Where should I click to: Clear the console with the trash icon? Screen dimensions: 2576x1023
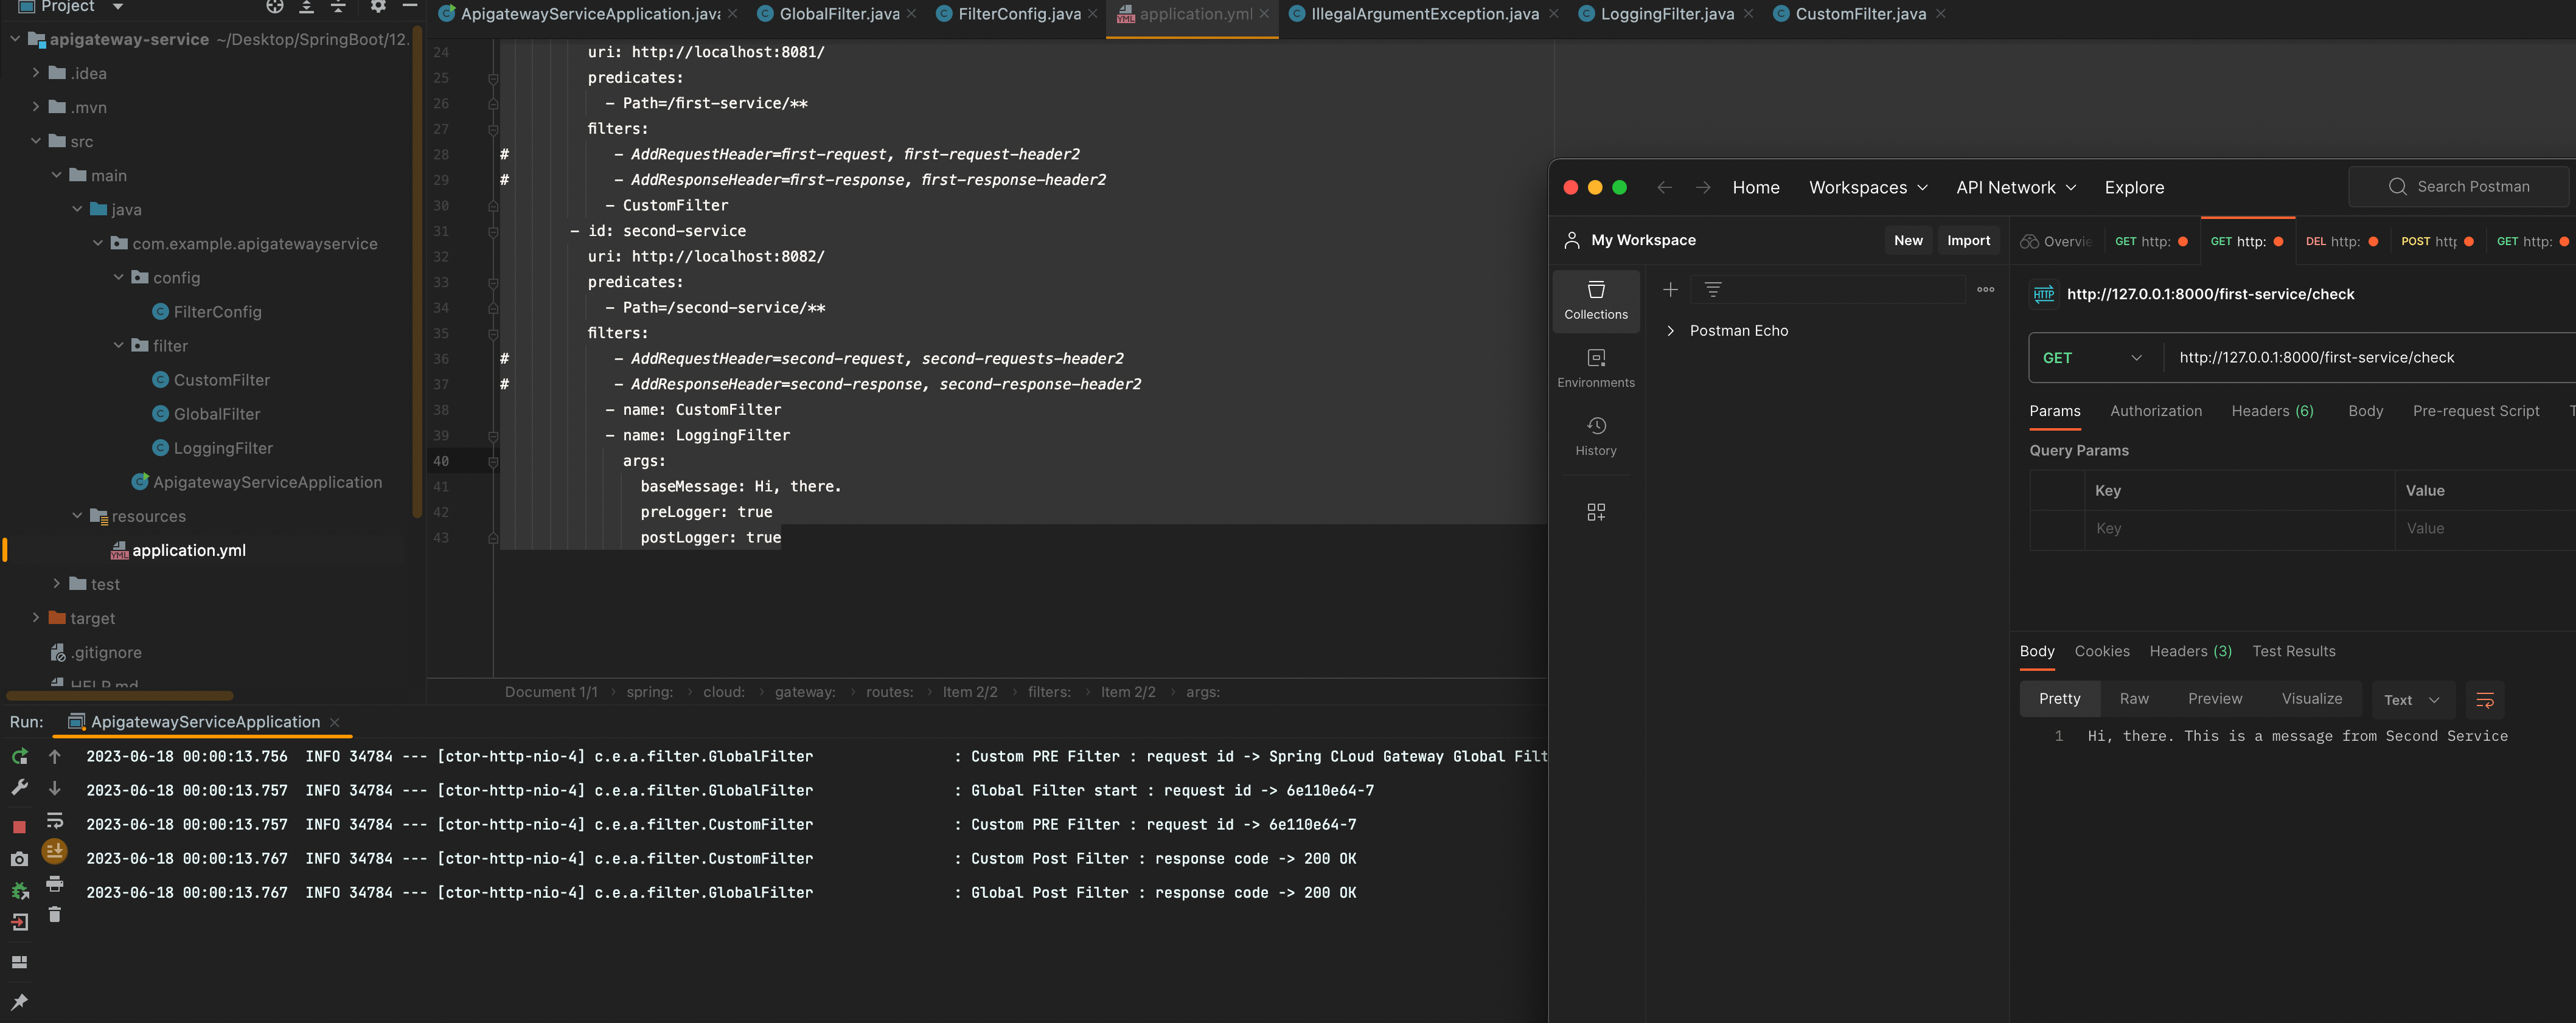(x=55, y=914)
